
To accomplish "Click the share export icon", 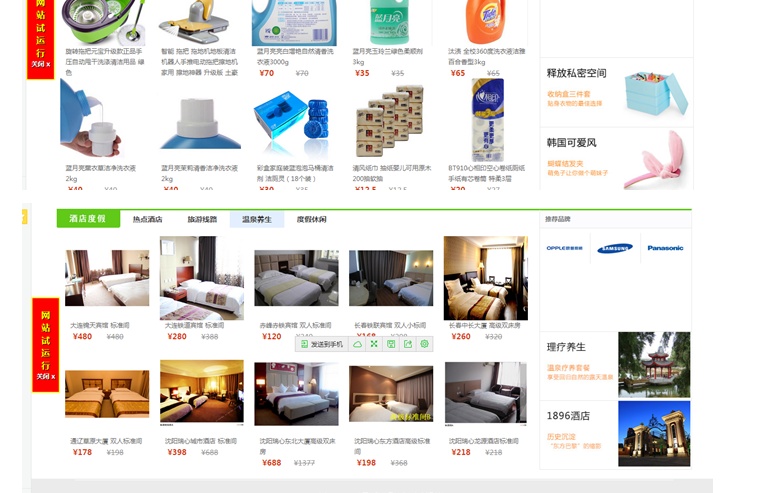I will coord(408,344).
